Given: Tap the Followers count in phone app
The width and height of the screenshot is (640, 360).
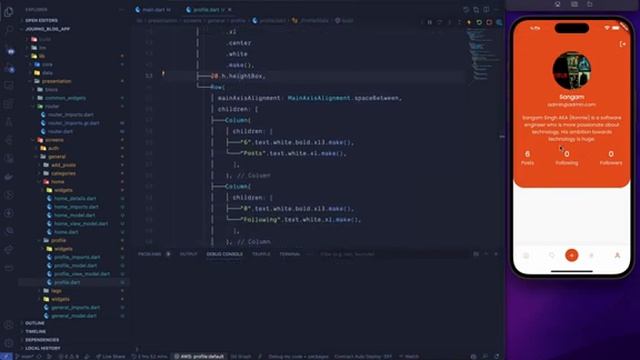Looking at the screenshot, I should pyautogui.click(x=611, y=158).
